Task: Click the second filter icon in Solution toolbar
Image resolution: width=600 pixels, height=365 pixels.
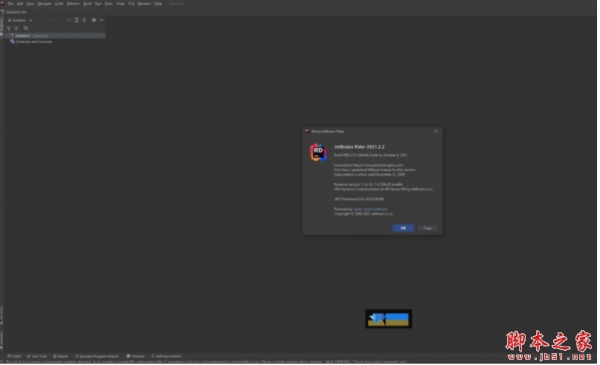Action: pos(16,28)
